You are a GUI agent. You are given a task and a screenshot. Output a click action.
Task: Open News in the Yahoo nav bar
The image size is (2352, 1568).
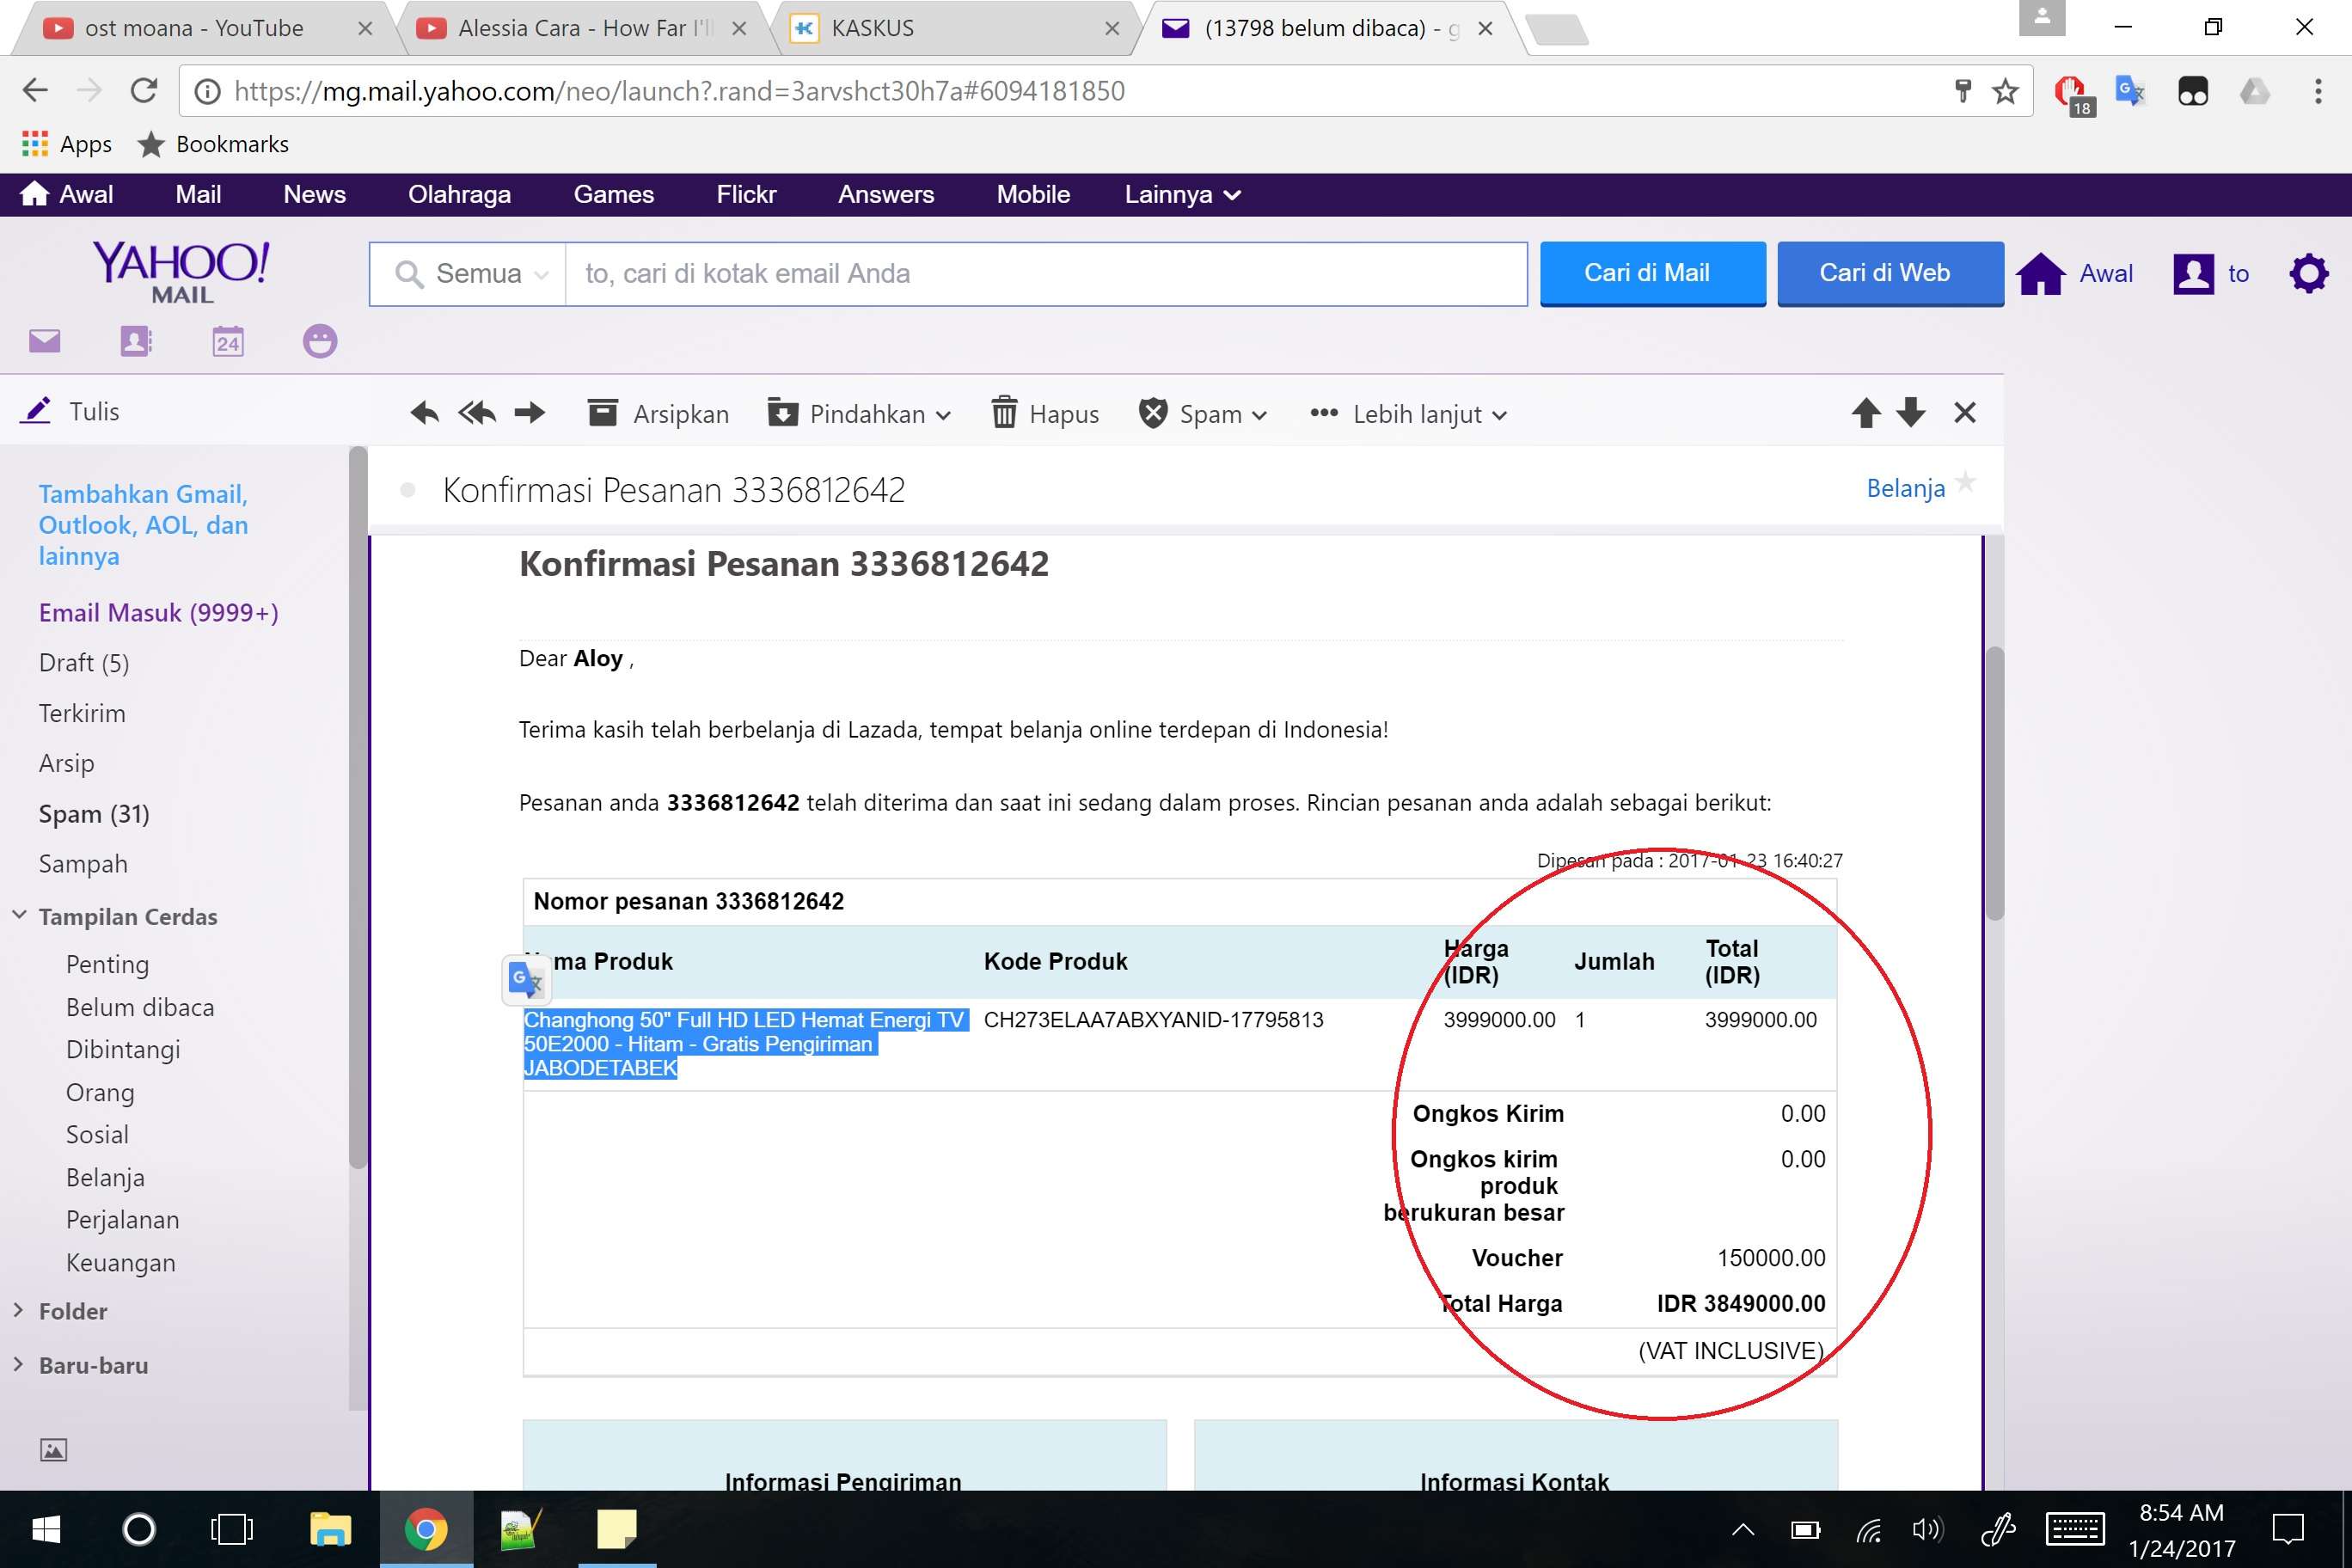[314, 194]
